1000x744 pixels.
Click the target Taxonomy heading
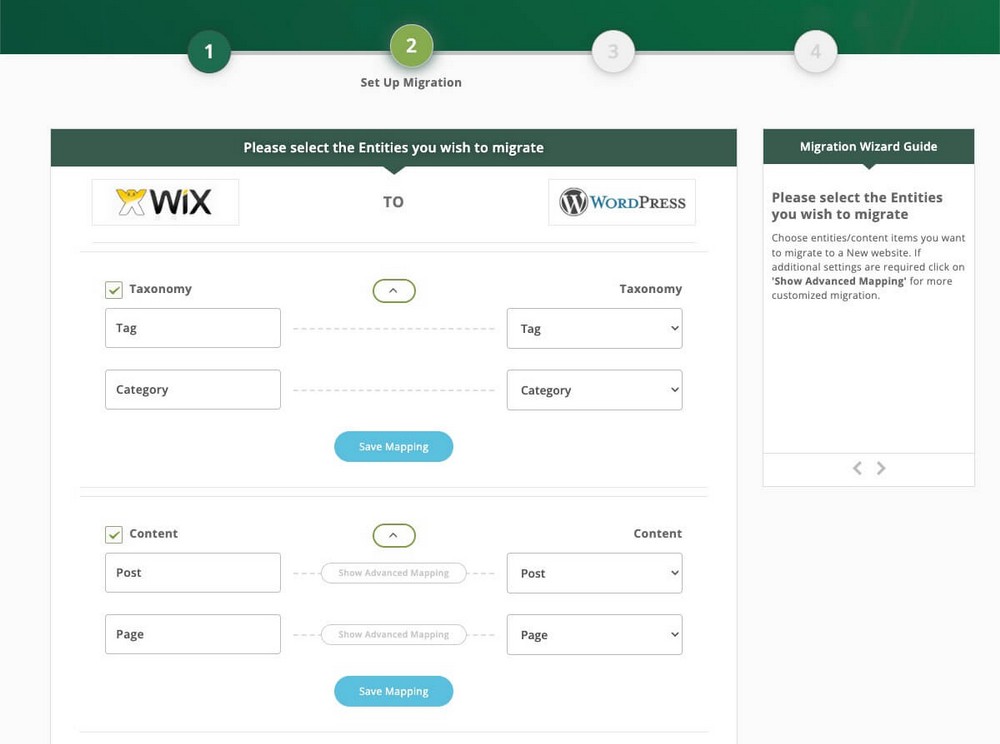click(651, 289)
